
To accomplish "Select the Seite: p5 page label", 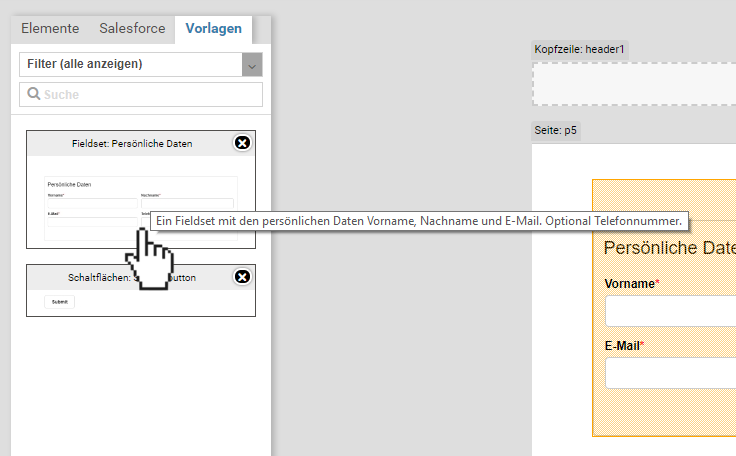I will click(x=556, y=131).
